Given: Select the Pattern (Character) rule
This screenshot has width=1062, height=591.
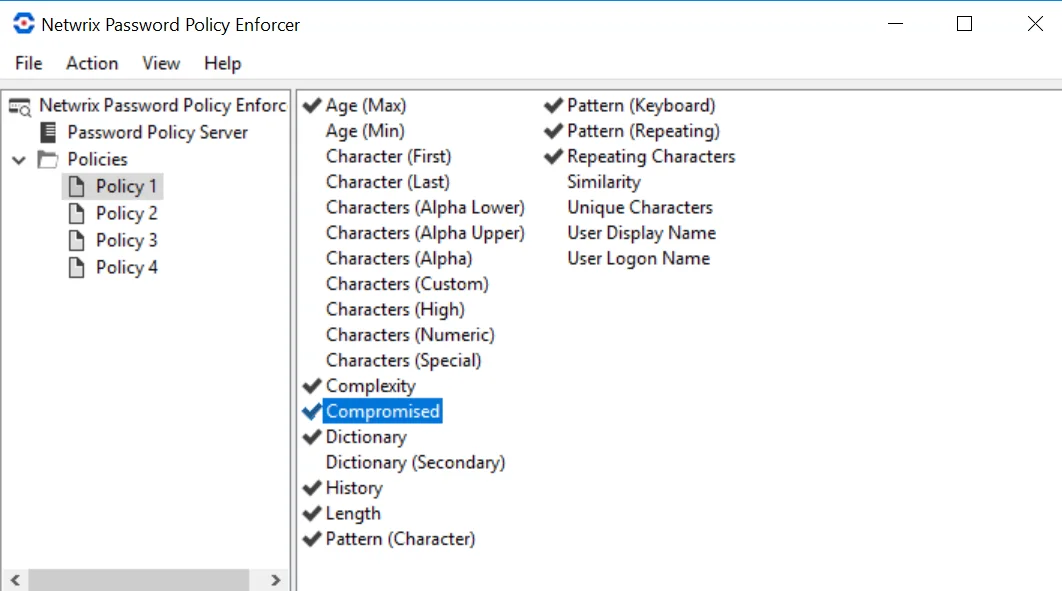Looking at the screenshot, I should coord(400,539).
